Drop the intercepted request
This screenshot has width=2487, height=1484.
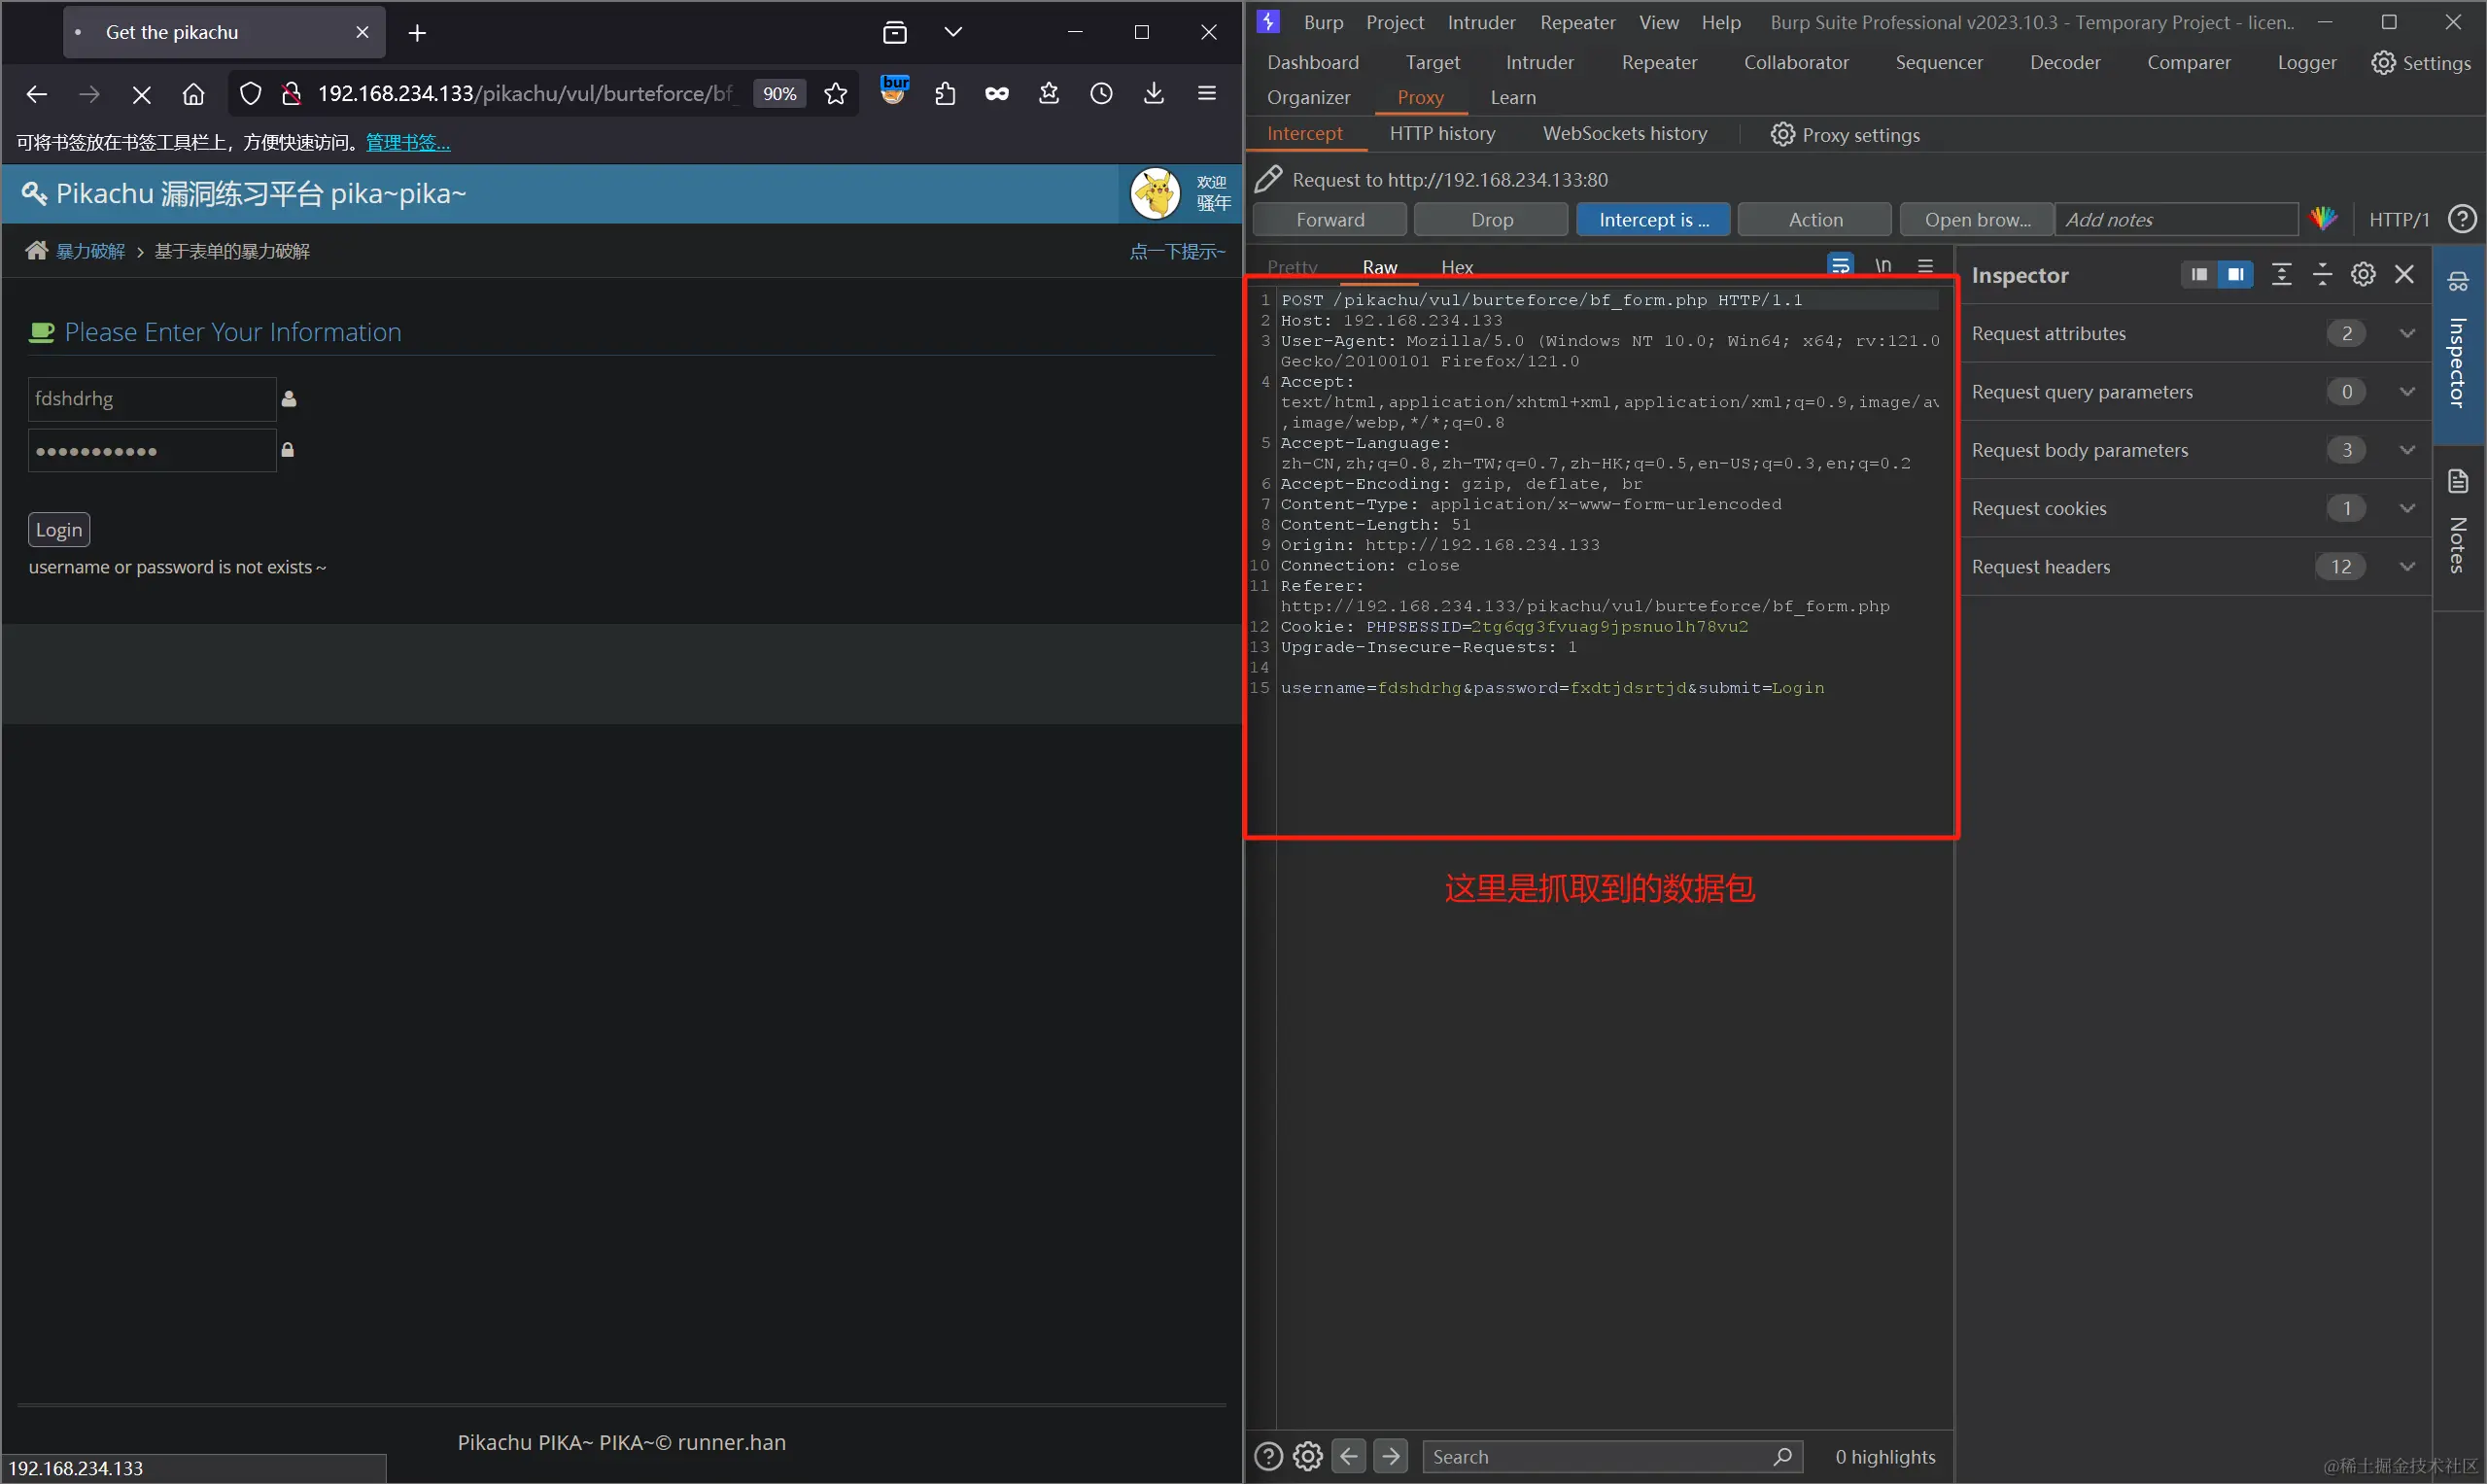(x=1491, y=220)
